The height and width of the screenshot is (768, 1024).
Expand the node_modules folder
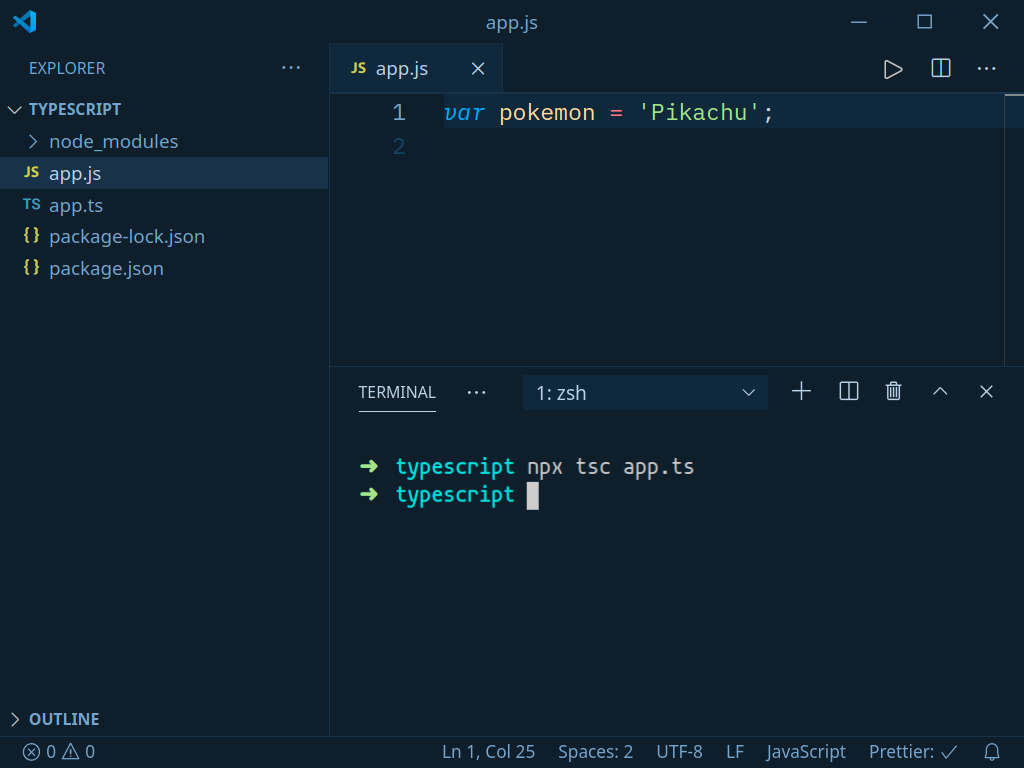tap(165, 141)
